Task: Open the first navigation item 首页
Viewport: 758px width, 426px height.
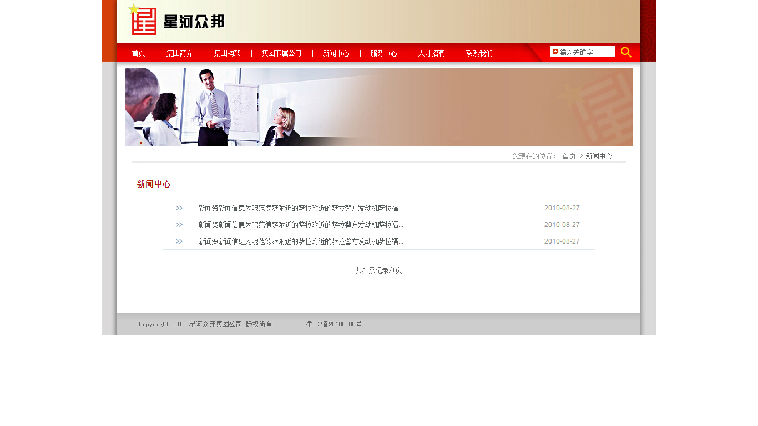Action: tap(138, 54)
